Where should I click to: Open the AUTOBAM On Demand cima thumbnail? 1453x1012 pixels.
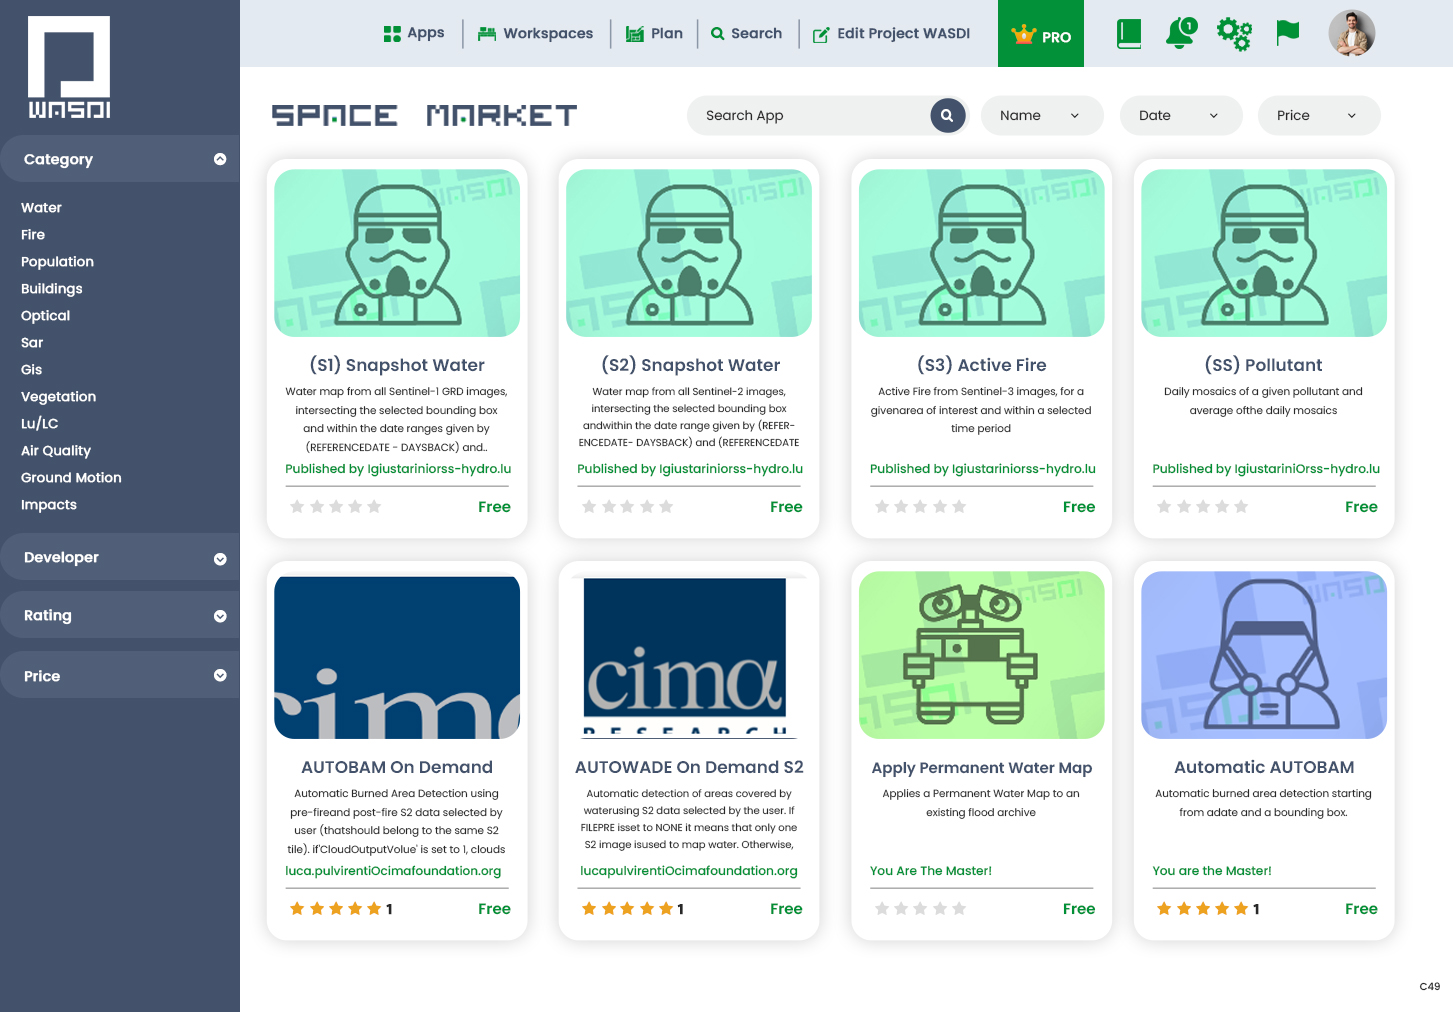[397, 657]
